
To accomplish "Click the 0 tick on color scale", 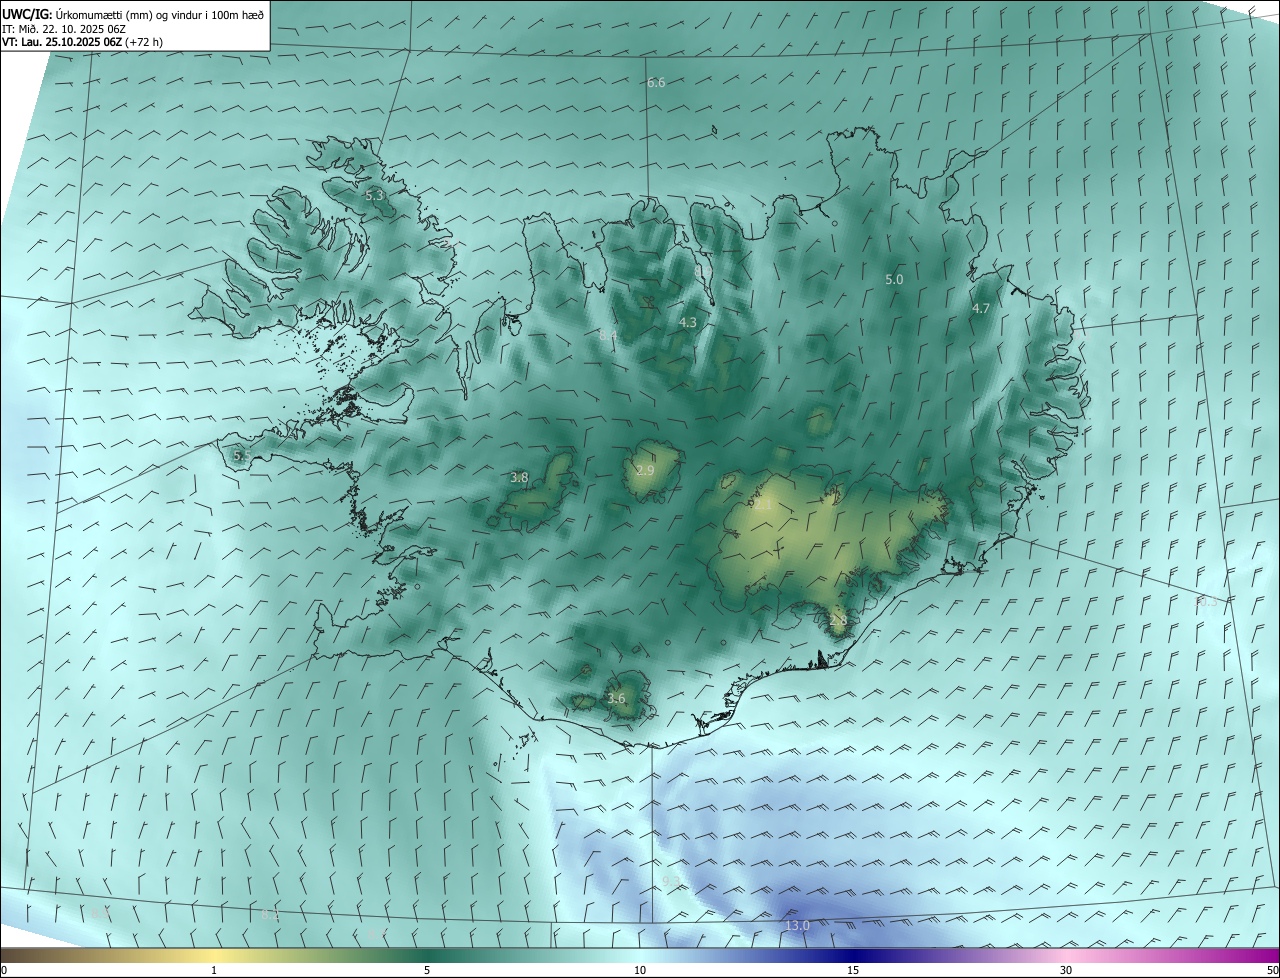I will coord(4,970).
